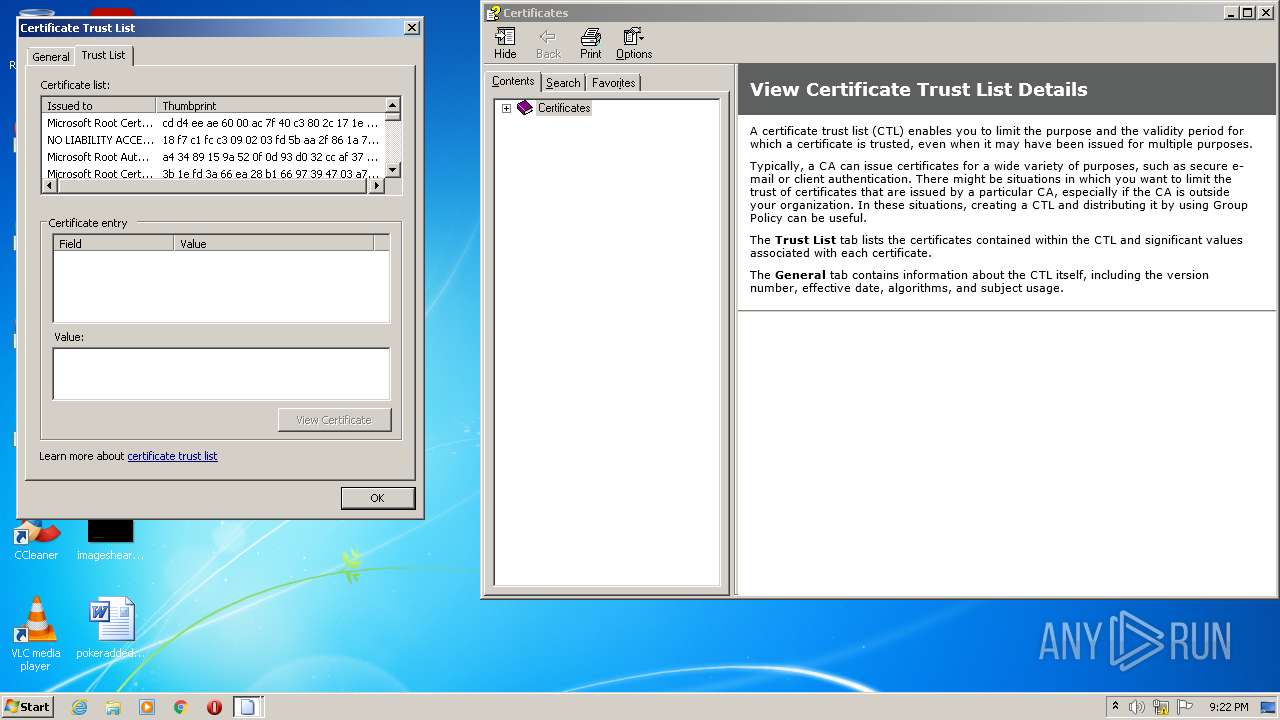Click the Back arrow in help toolbar
The height and width of the screenshot is (720, 1280).
click(x=548, y=44)
